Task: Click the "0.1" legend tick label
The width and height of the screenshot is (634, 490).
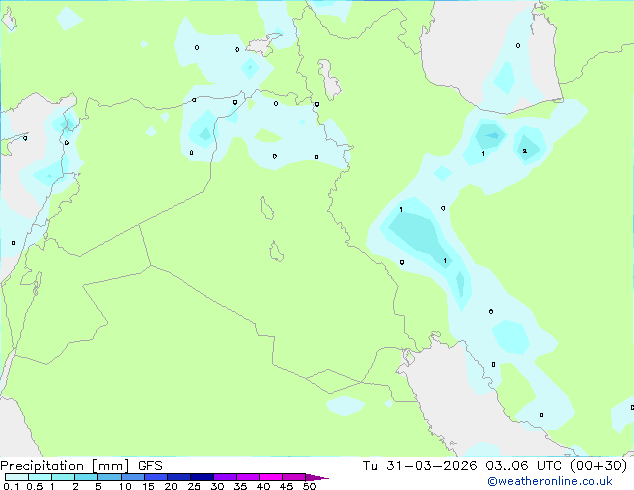Action: (x=11, y=486)
